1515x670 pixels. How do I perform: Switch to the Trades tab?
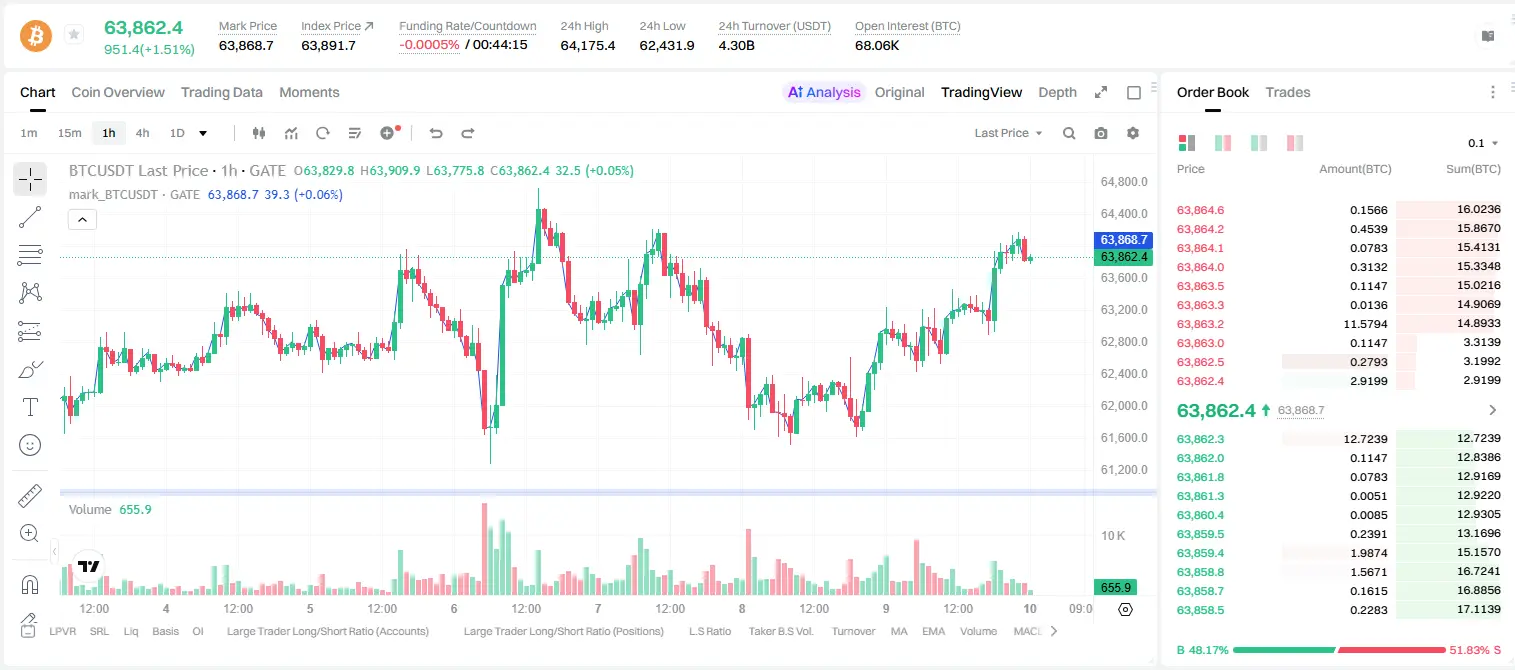[1288, 92]
